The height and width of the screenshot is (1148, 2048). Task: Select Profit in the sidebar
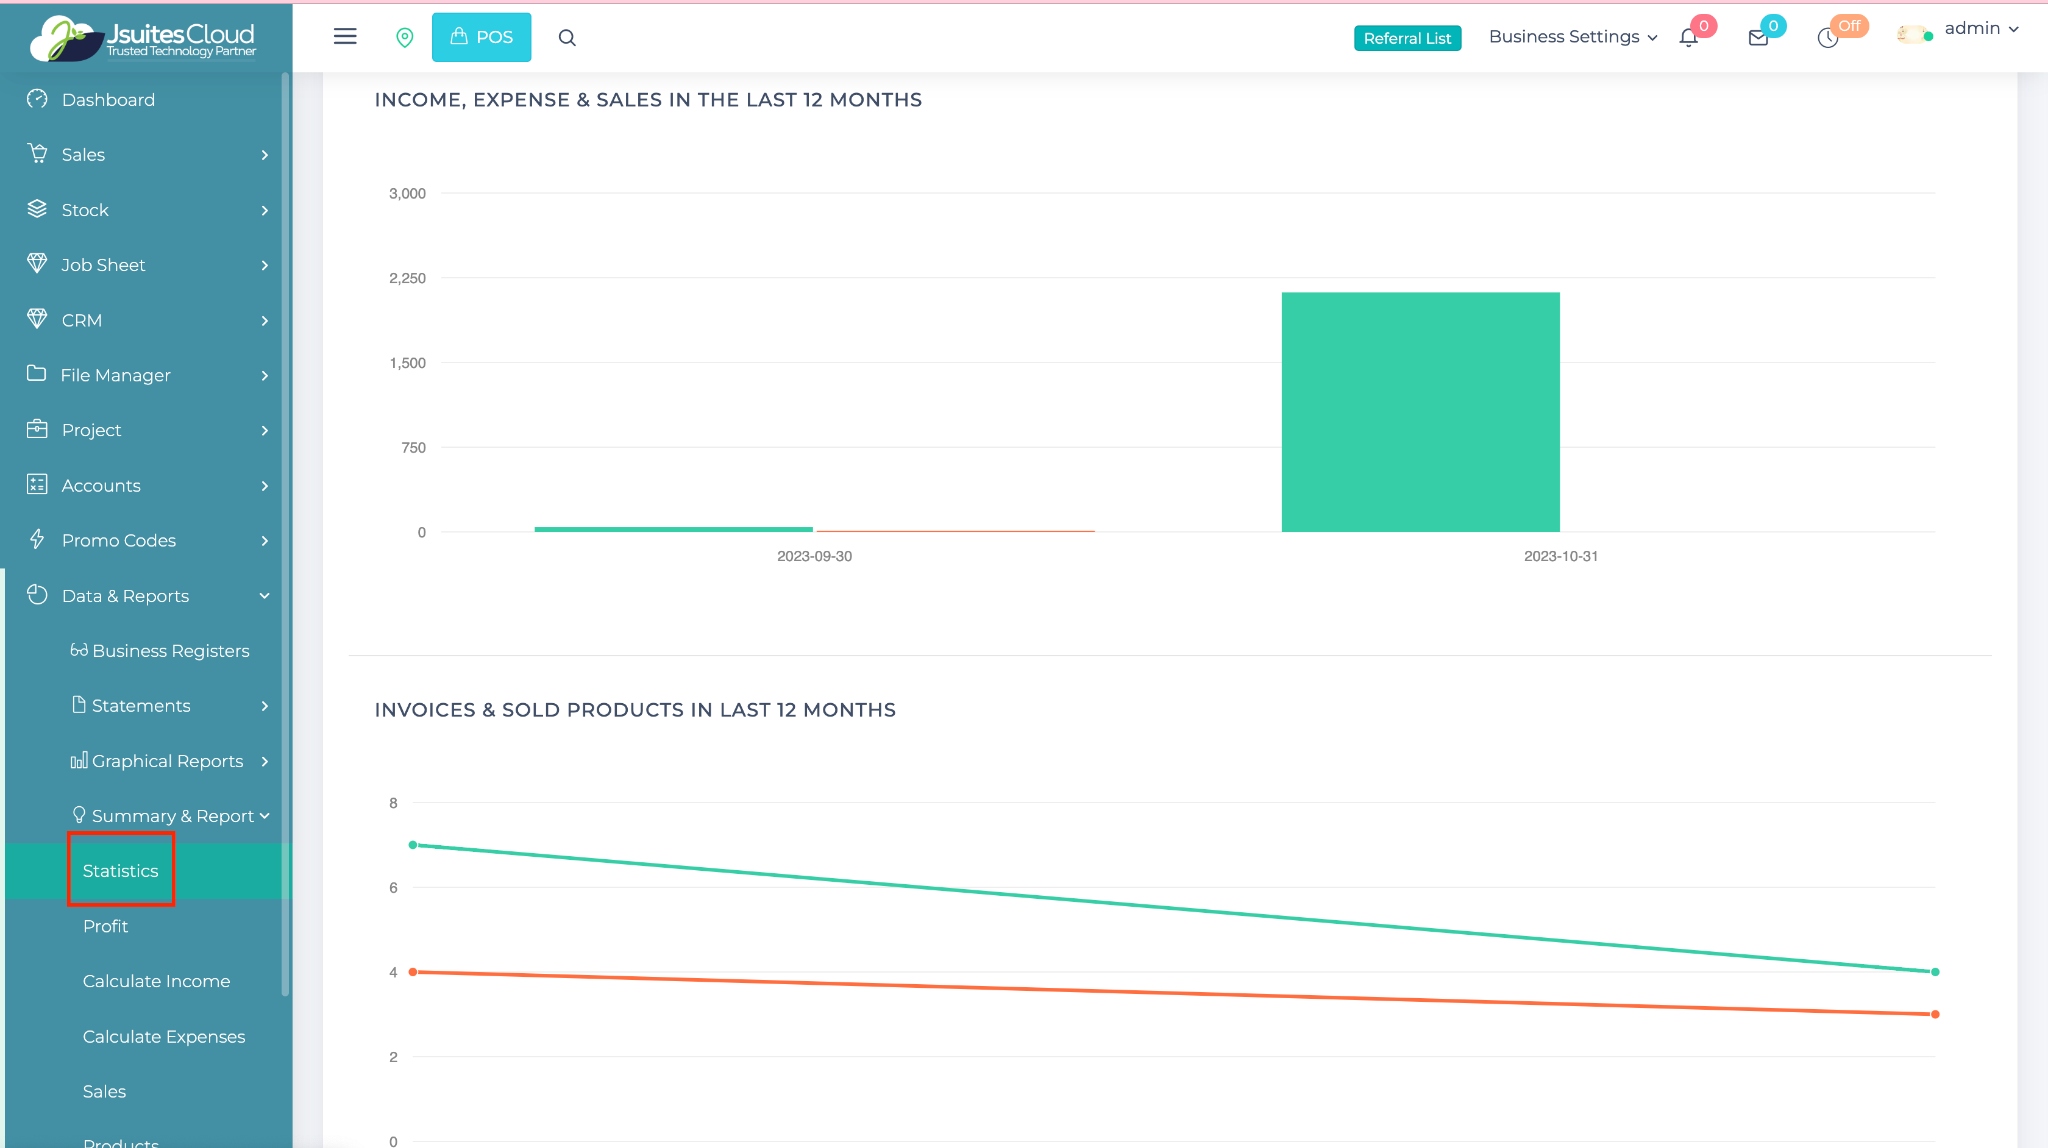[105, 926]
